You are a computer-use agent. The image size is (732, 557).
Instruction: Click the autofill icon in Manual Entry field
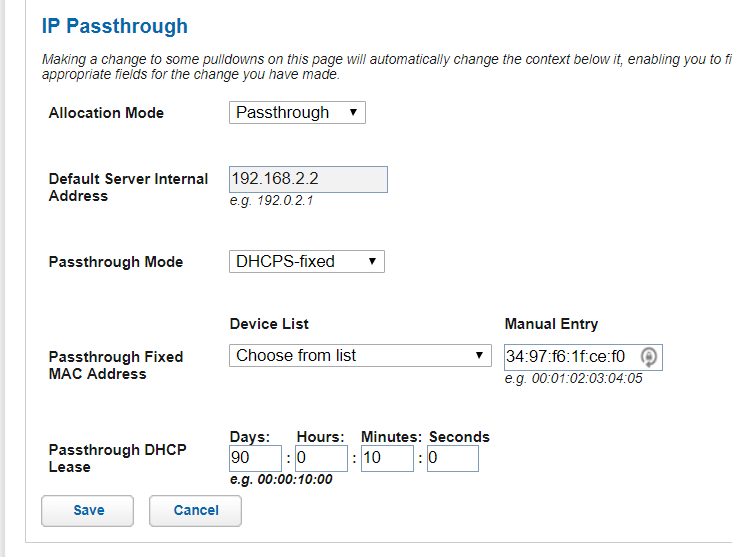649,356
